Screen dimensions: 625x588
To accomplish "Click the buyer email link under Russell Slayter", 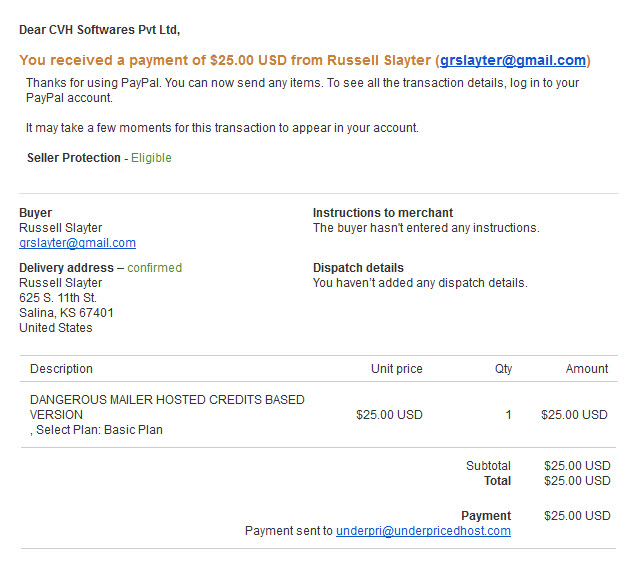I will click(77, 243).
